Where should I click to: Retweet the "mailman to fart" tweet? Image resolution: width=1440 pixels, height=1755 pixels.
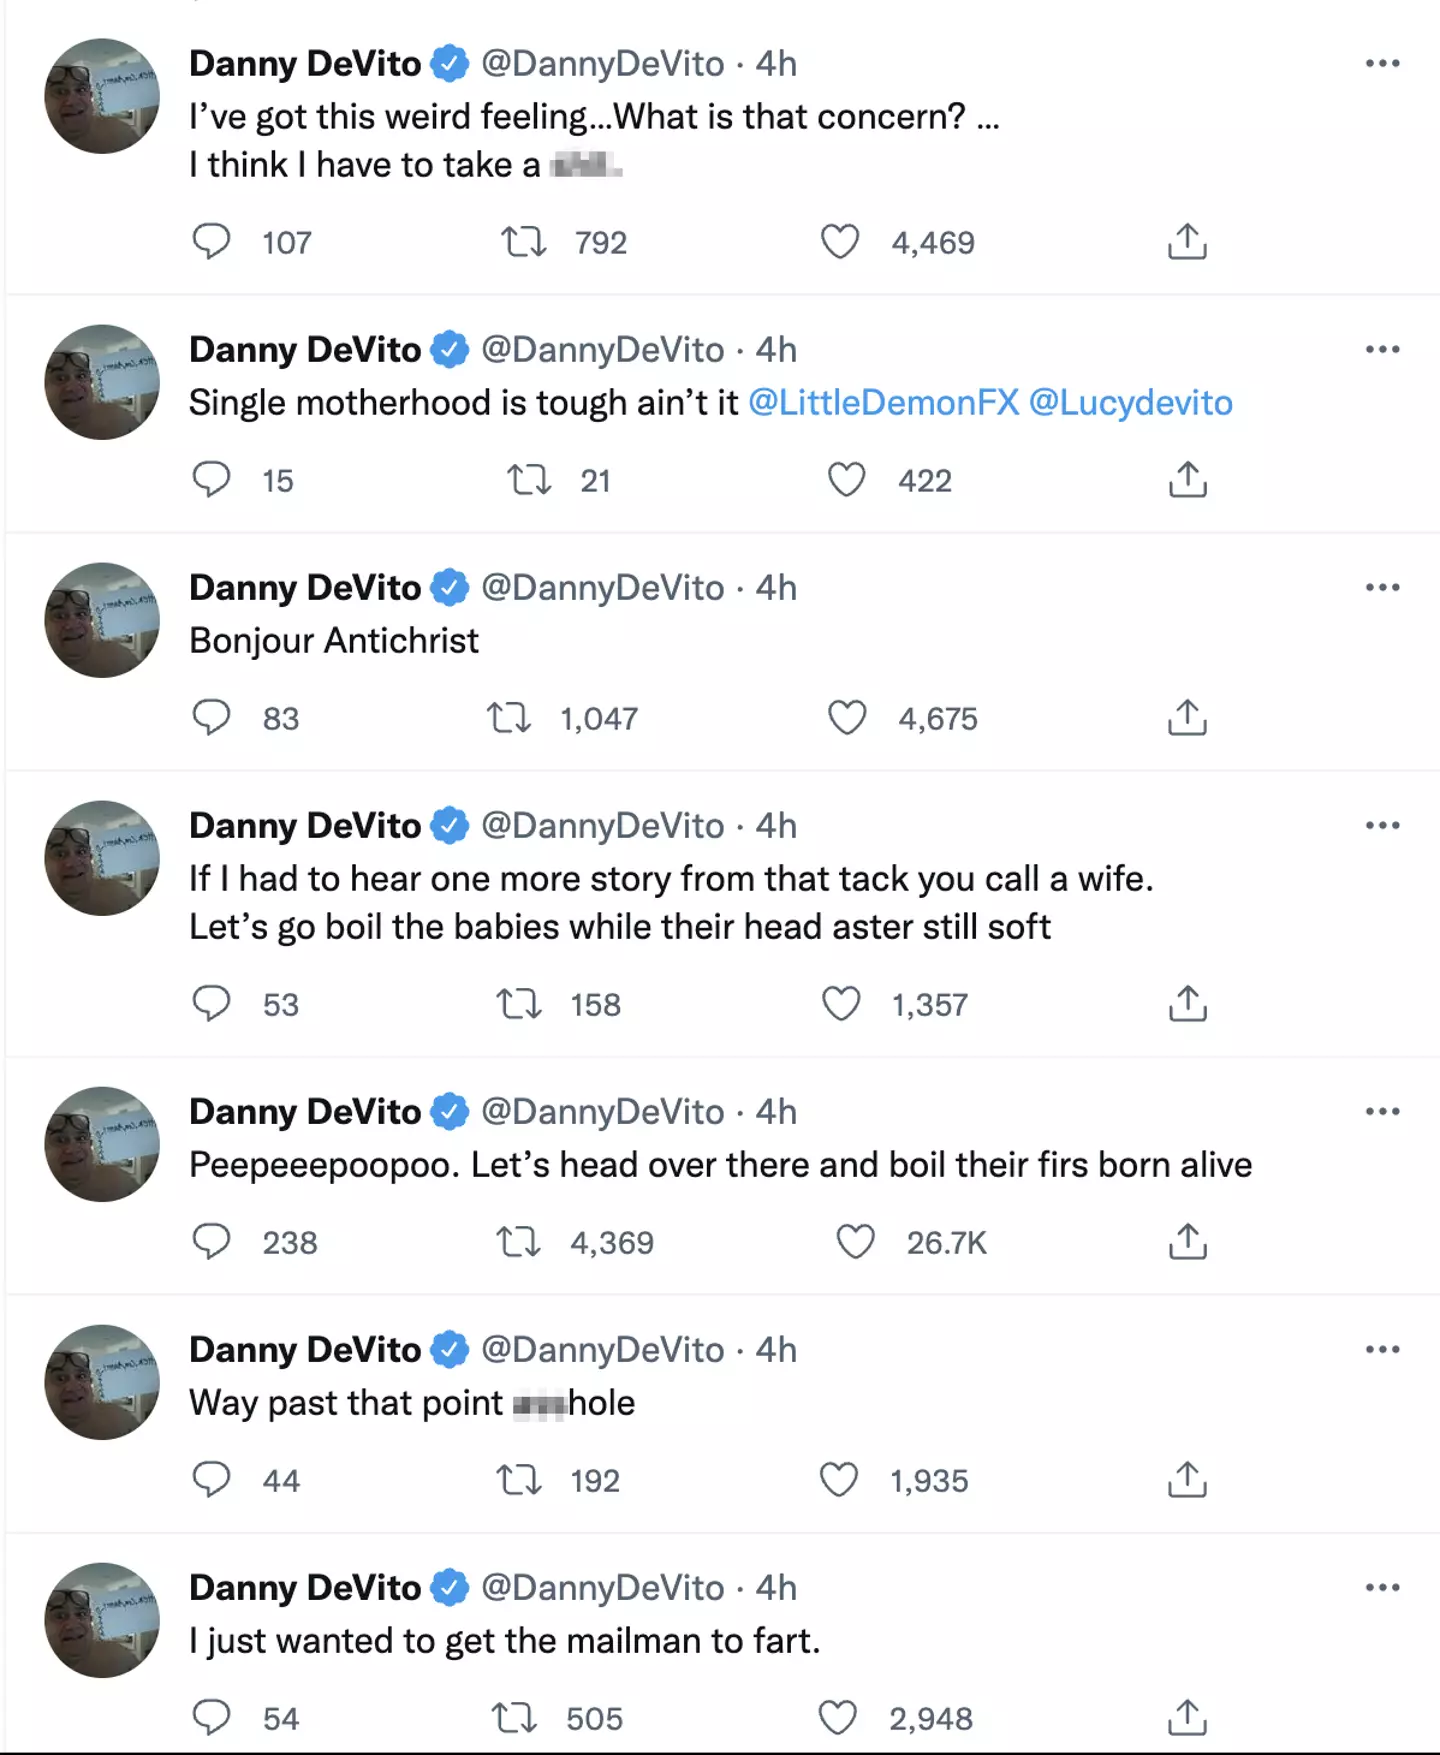515,1718
